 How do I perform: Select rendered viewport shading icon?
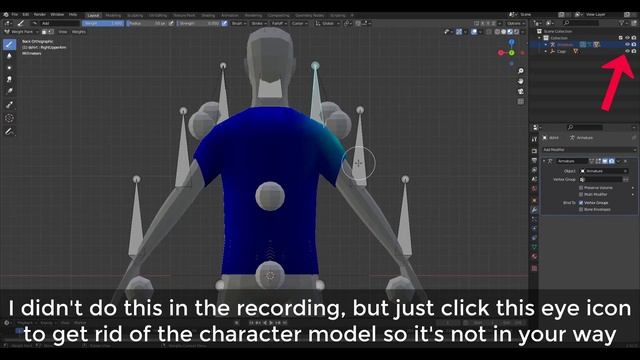click(516, 31)
